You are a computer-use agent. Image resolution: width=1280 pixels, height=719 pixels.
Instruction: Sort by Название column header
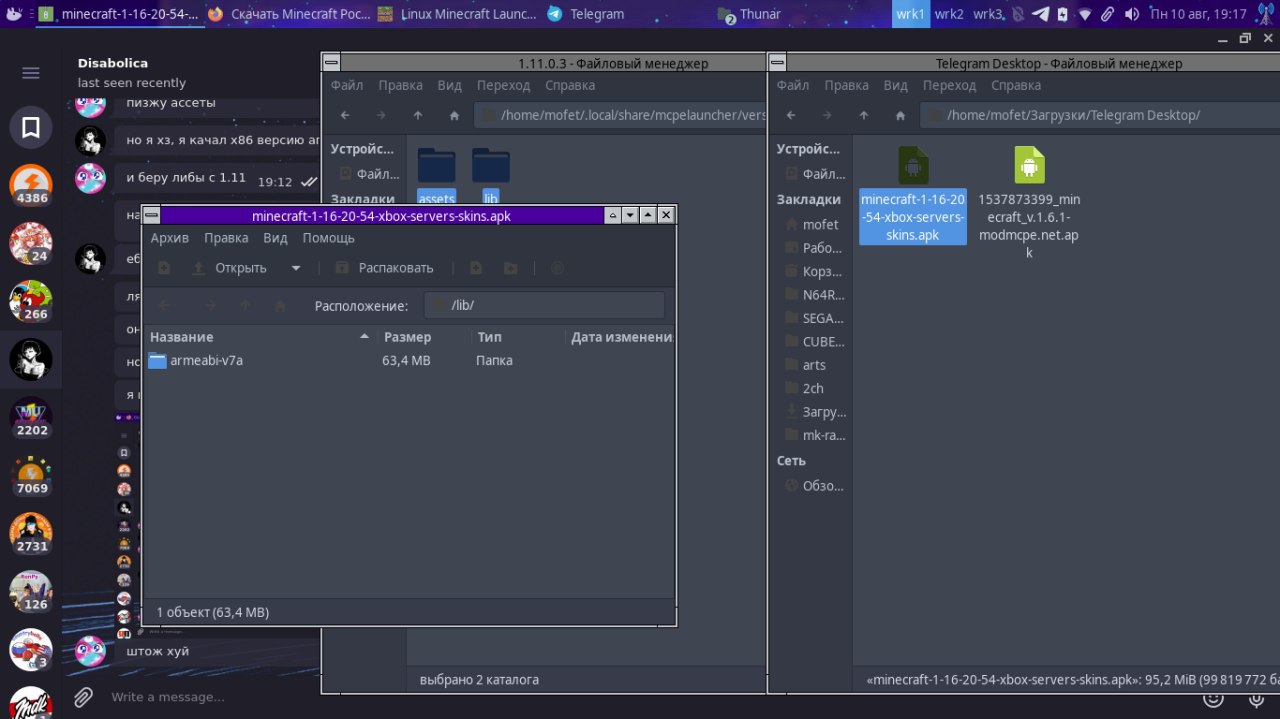tap(259, 337)
